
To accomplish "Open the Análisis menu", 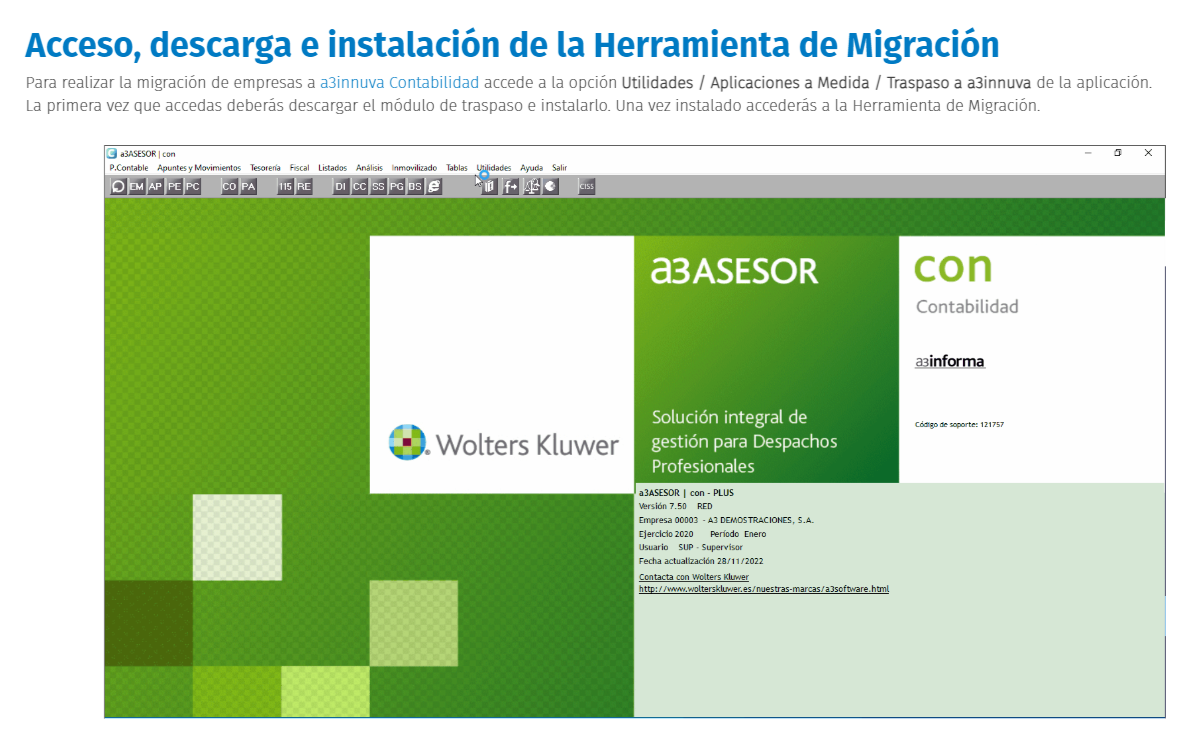I will pyautogui.click(x=369, y=168).
